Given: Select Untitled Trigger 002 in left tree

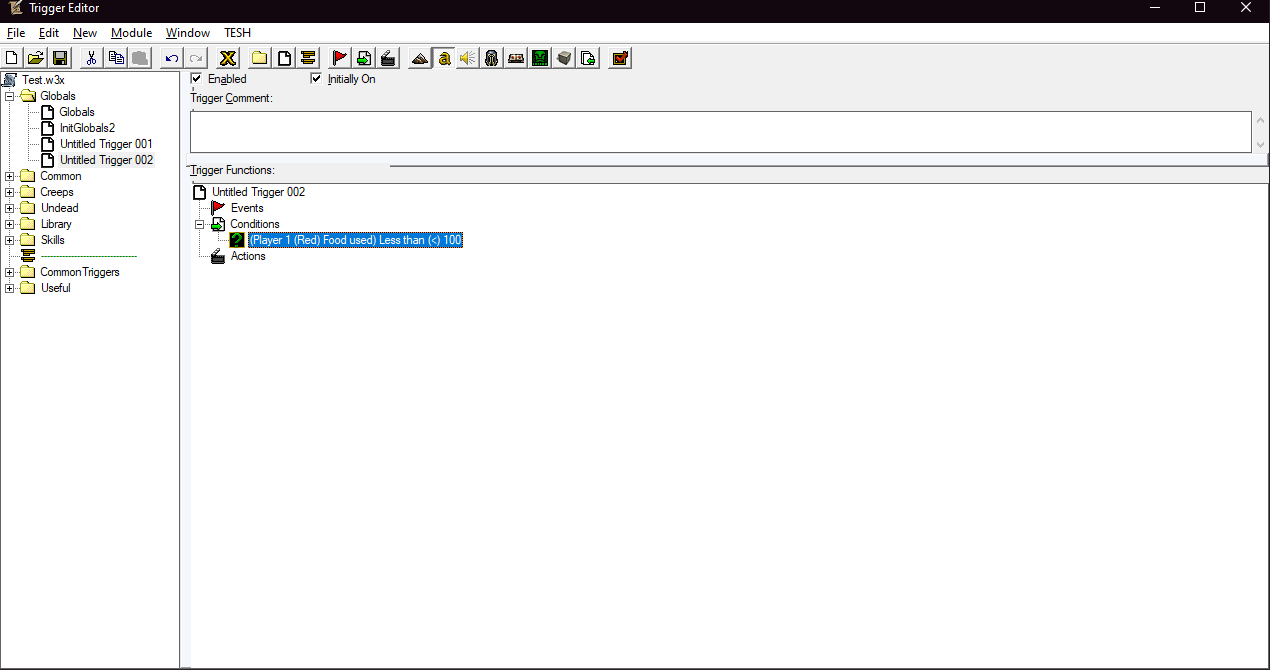Looking at the screenshot, I should pos(106,160).
